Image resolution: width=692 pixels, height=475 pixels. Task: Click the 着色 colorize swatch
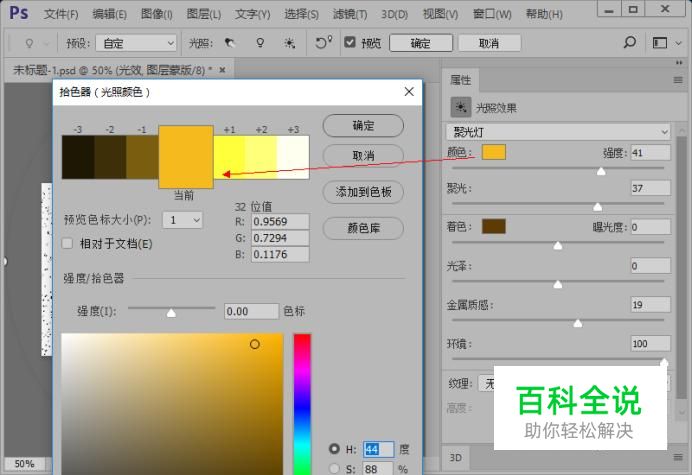[x=494, y=226]
